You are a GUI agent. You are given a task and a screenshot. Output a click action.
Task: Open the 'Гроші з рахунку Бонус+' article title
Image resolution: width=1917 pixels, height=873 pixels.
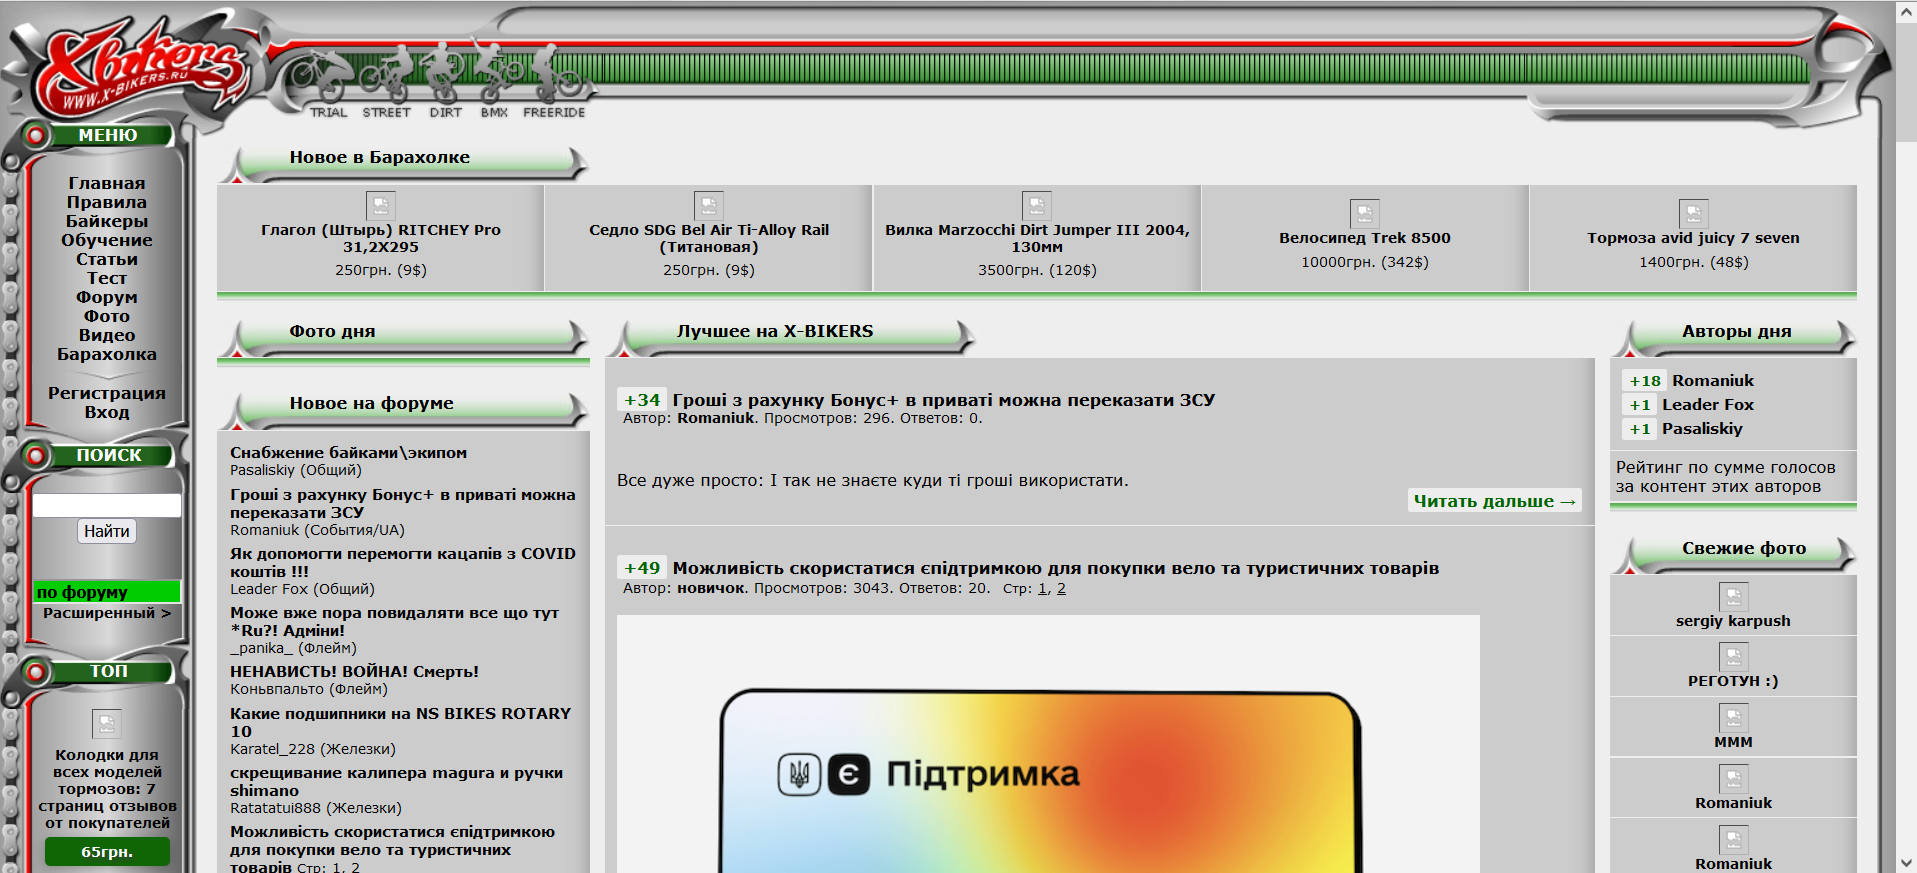(943, 400)
